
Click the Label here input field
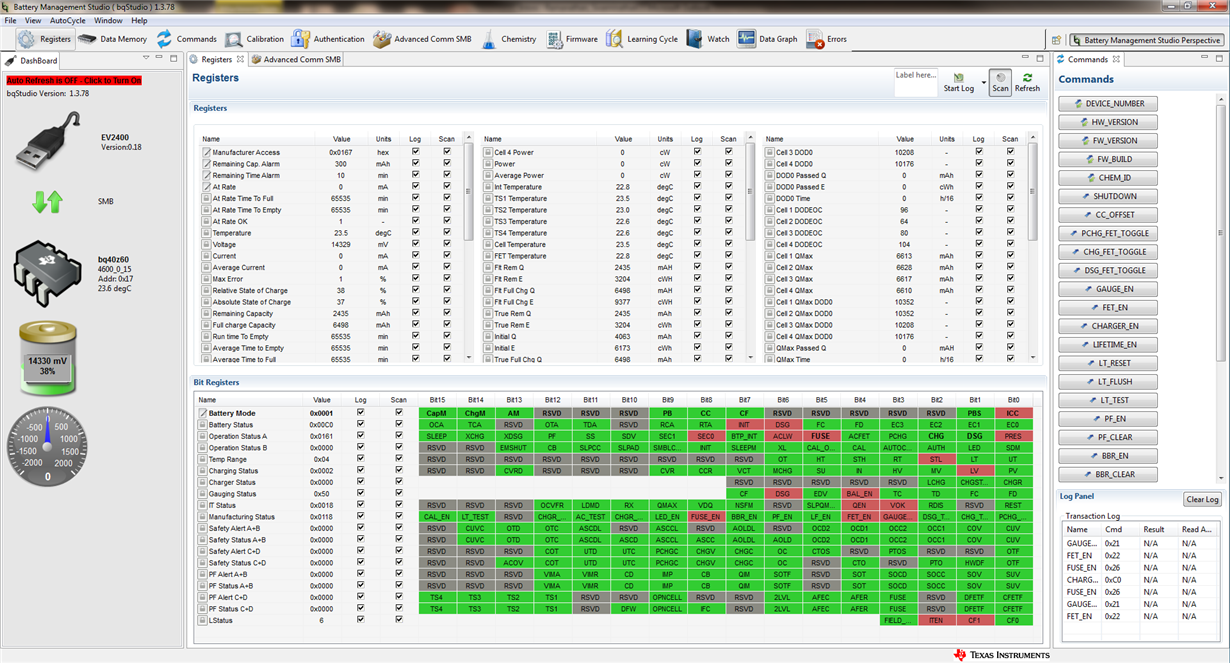(x=916, y=82)
